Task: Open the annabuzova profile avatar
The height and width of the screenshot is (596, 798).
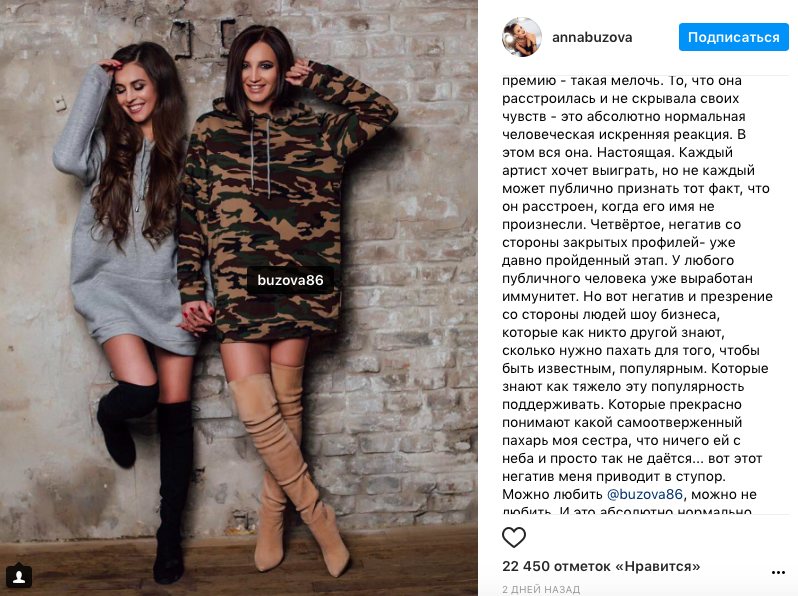Action: [x=522, y=37]
